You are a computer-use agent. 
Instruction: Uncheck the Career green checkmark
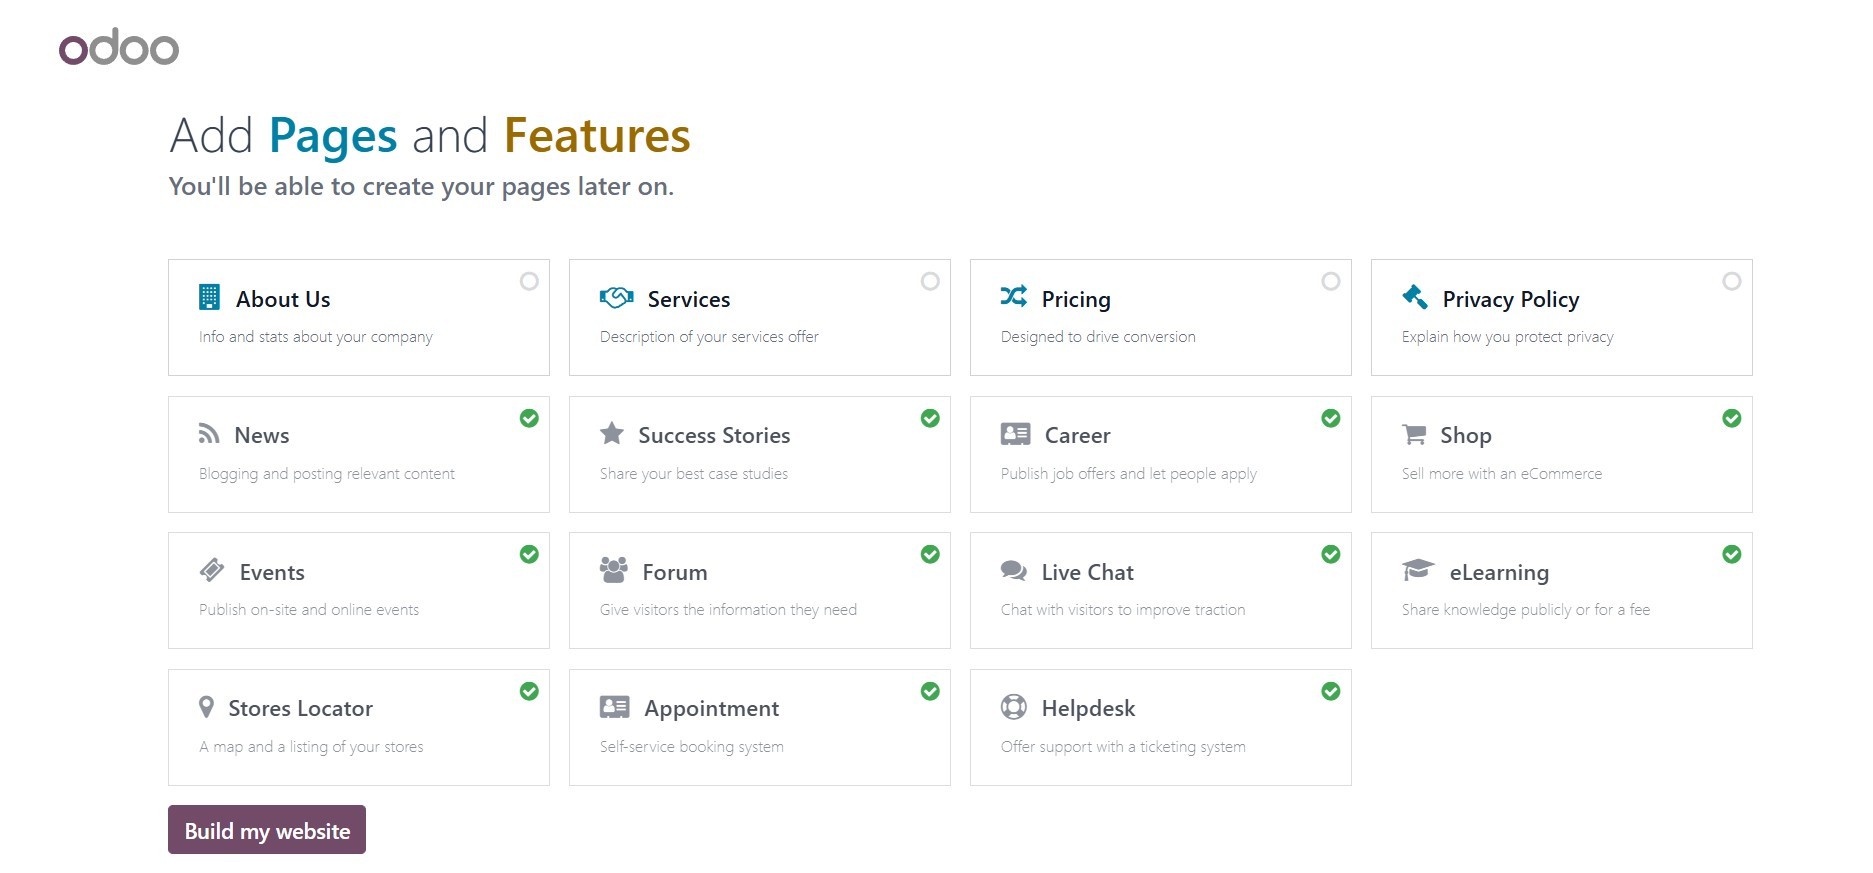1330,418
